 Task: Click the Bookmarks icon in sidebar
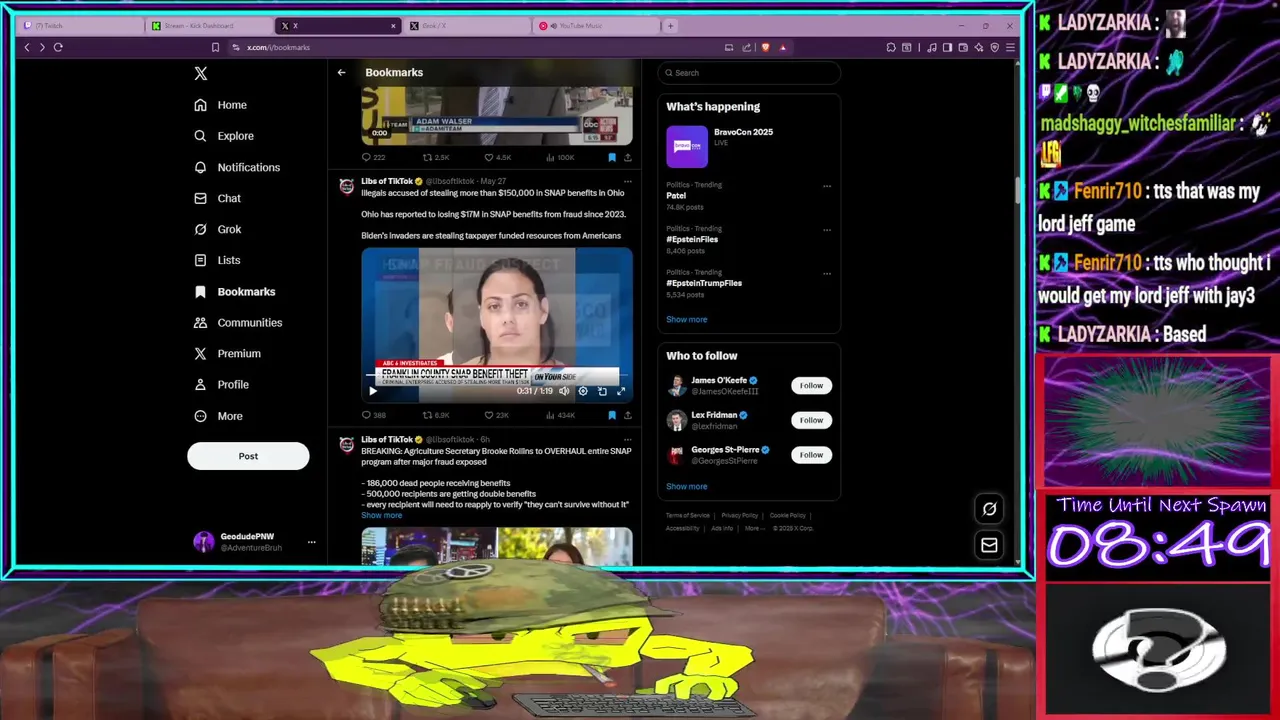point(200,291)
